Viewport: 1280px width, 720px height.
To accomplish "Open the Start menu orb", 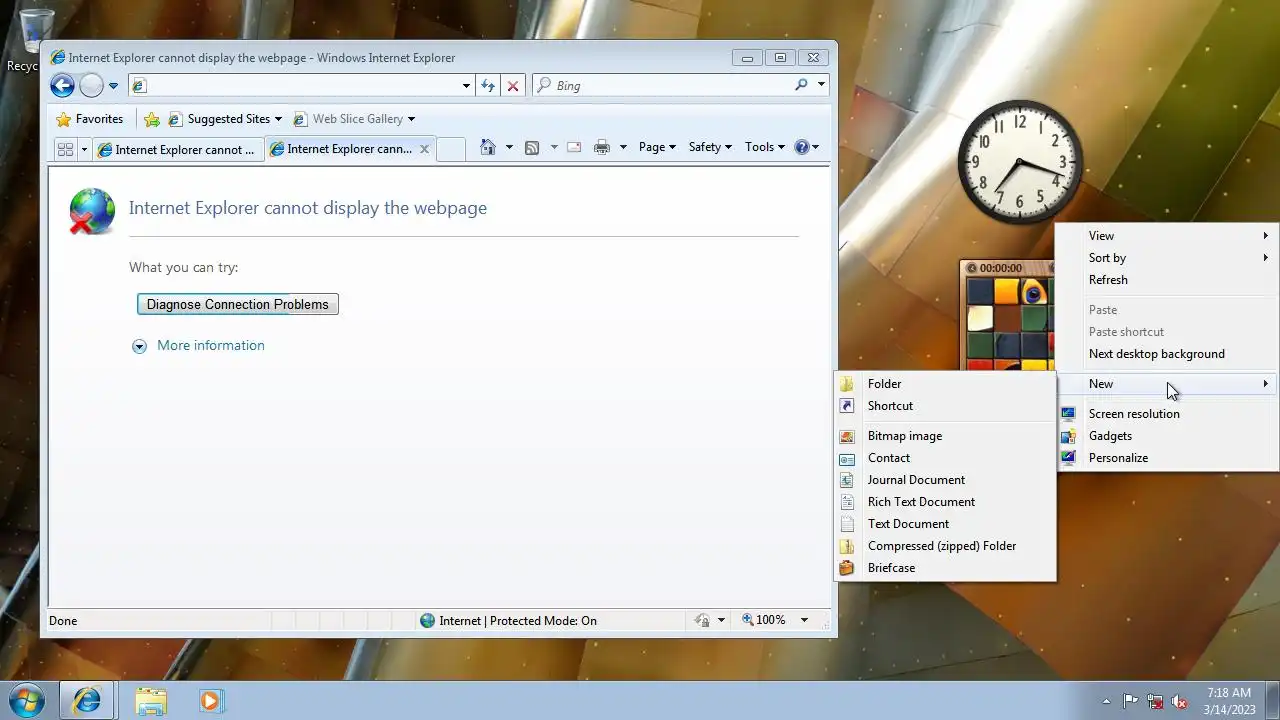I will click(27, 700).
